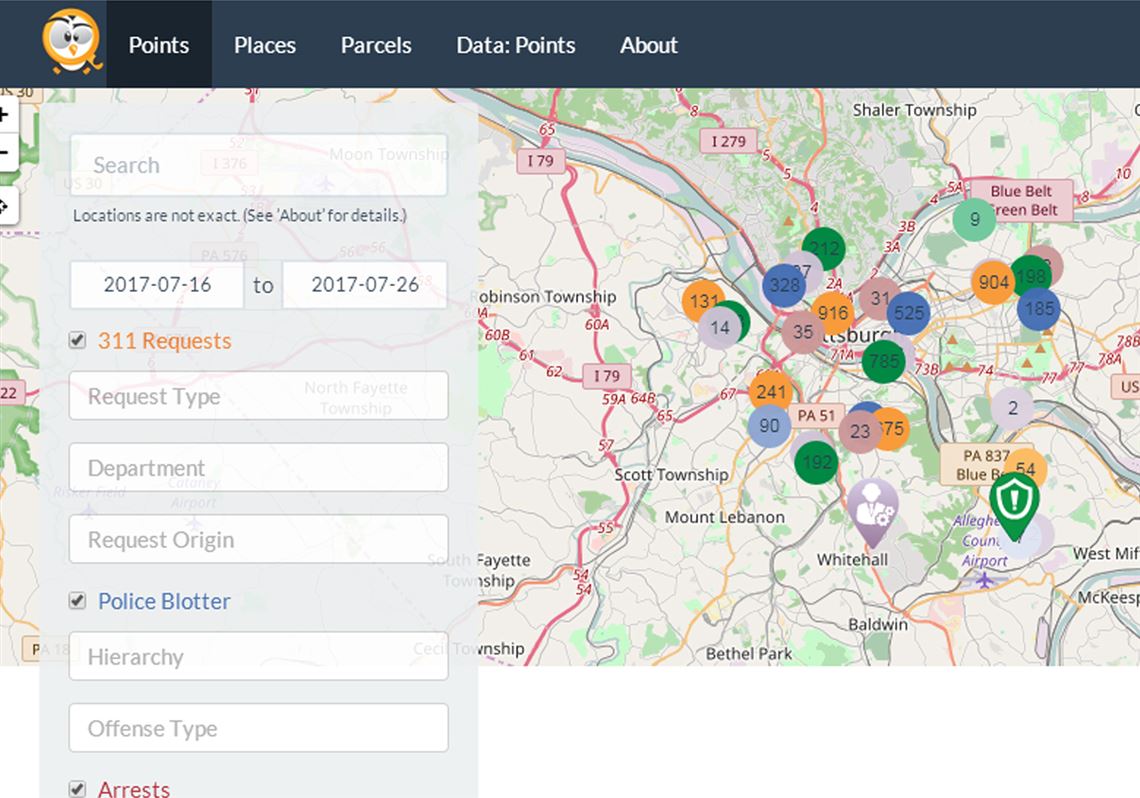Open the About page

pyautogui.click(x=648, y=45)
